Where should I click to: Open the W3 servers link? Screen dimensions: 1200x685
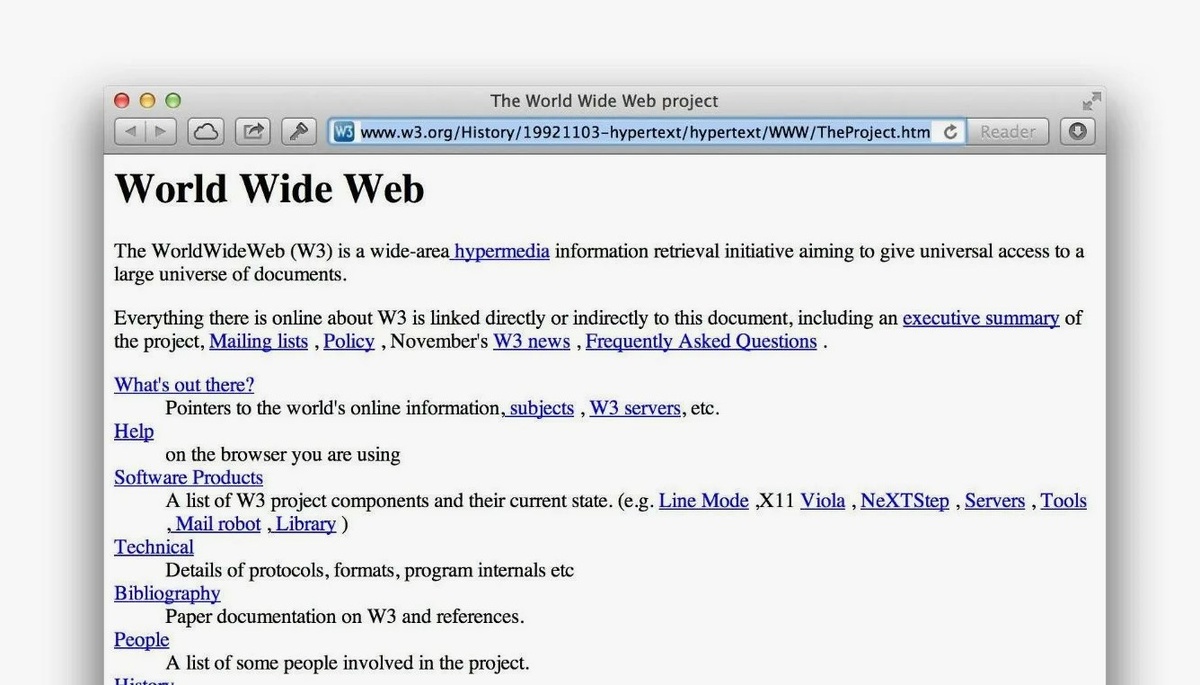coord(636,408)
